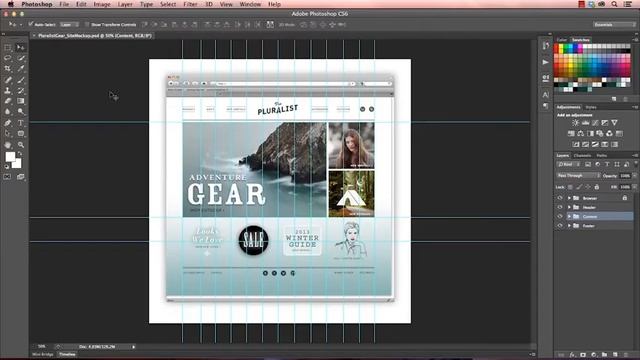Click the Auto-Align Layers icon in options bar

pyautogui.click(x=270, y=24)
